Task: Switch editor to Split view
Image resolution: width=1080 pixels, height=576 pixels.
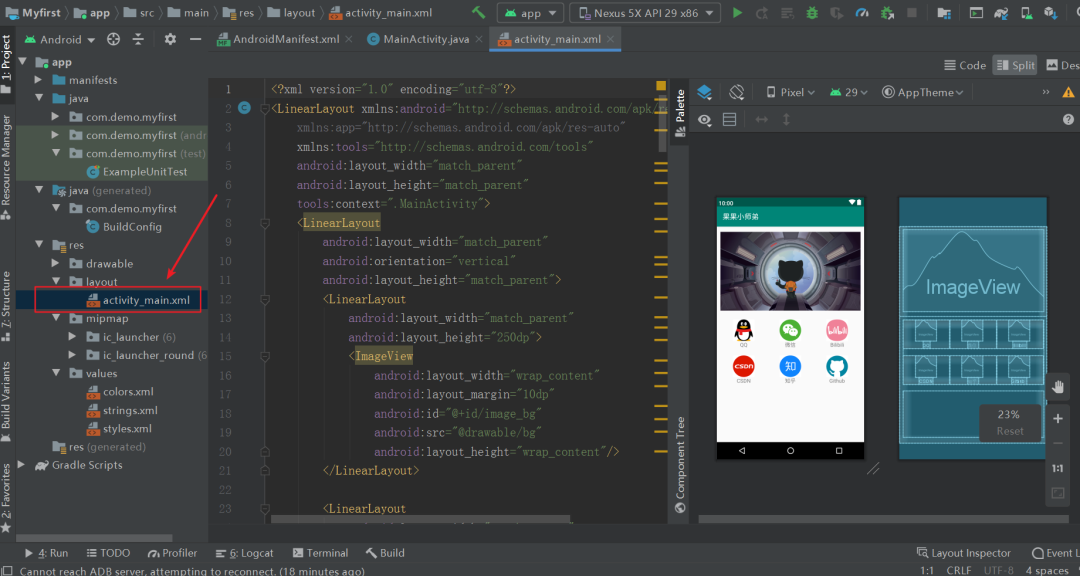Action: tap(1015, 65)
